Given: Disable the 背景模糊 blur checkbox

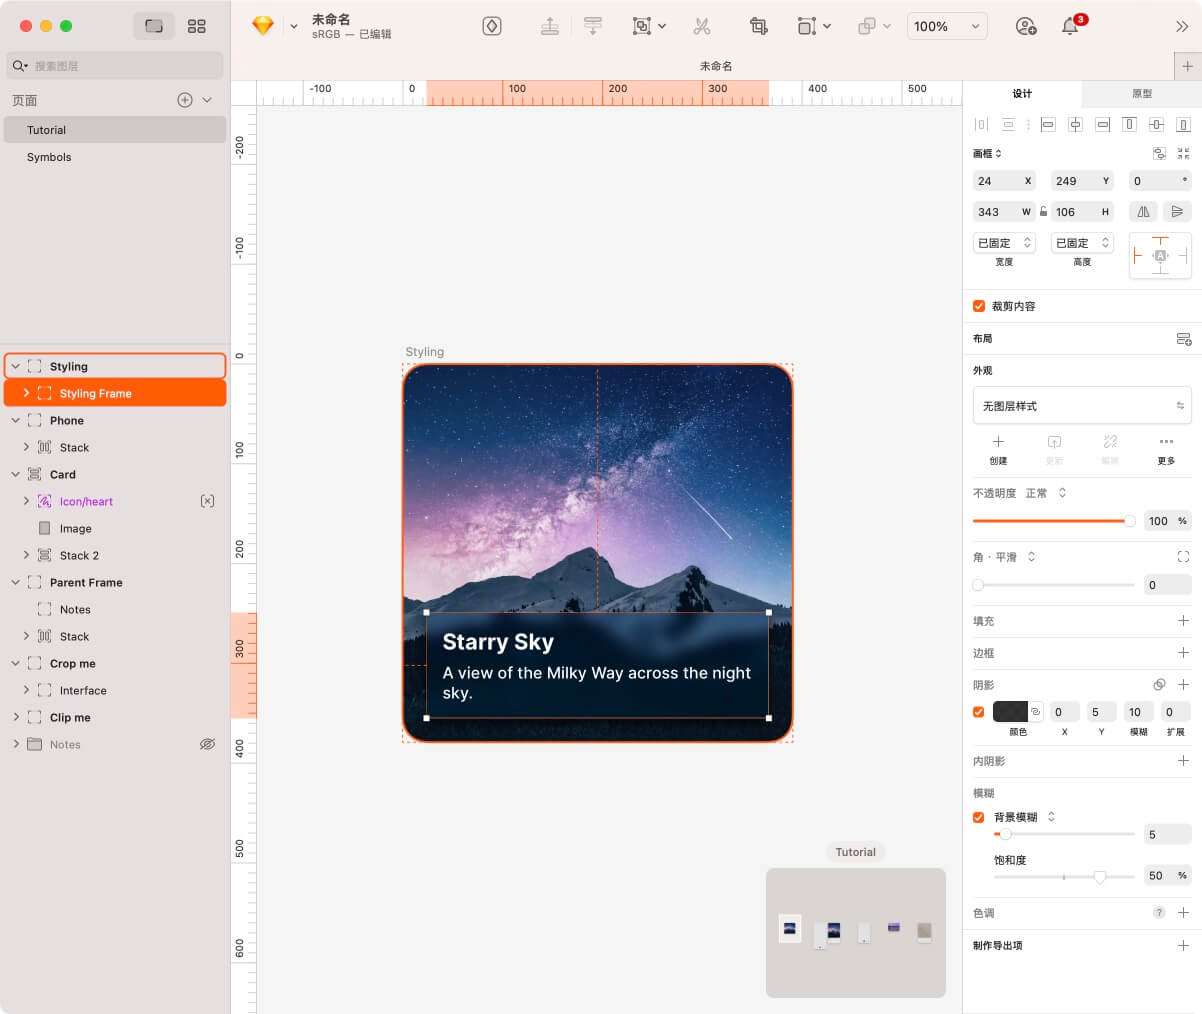Looking at the screenshot, I should [979, 817].
